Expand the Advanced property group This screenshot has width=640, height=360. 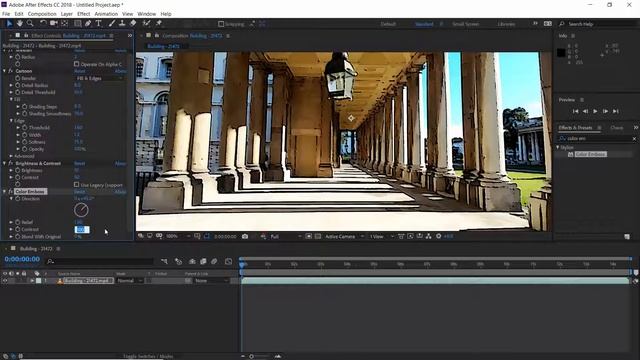pos(11,156)
